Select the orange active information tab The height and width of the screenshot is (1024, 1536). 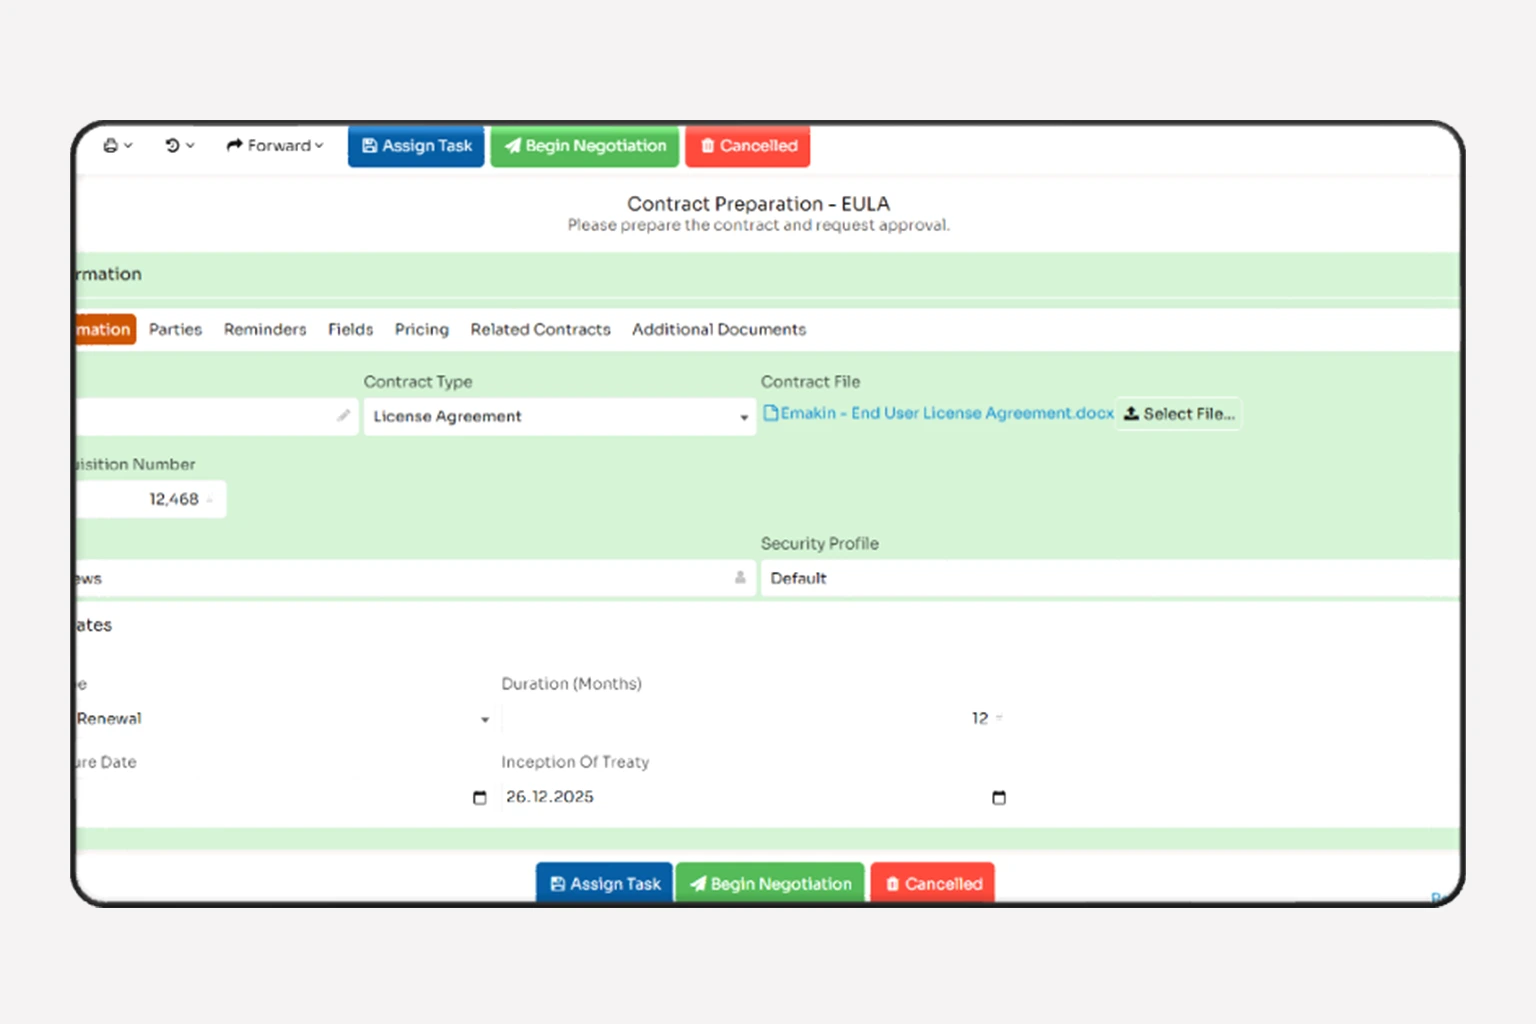coord(106,329)
